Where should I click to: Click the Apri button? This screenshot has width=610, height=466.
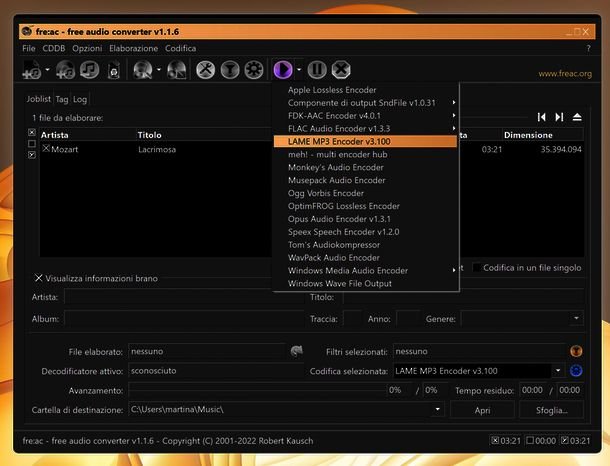click(x=482, y=410)
